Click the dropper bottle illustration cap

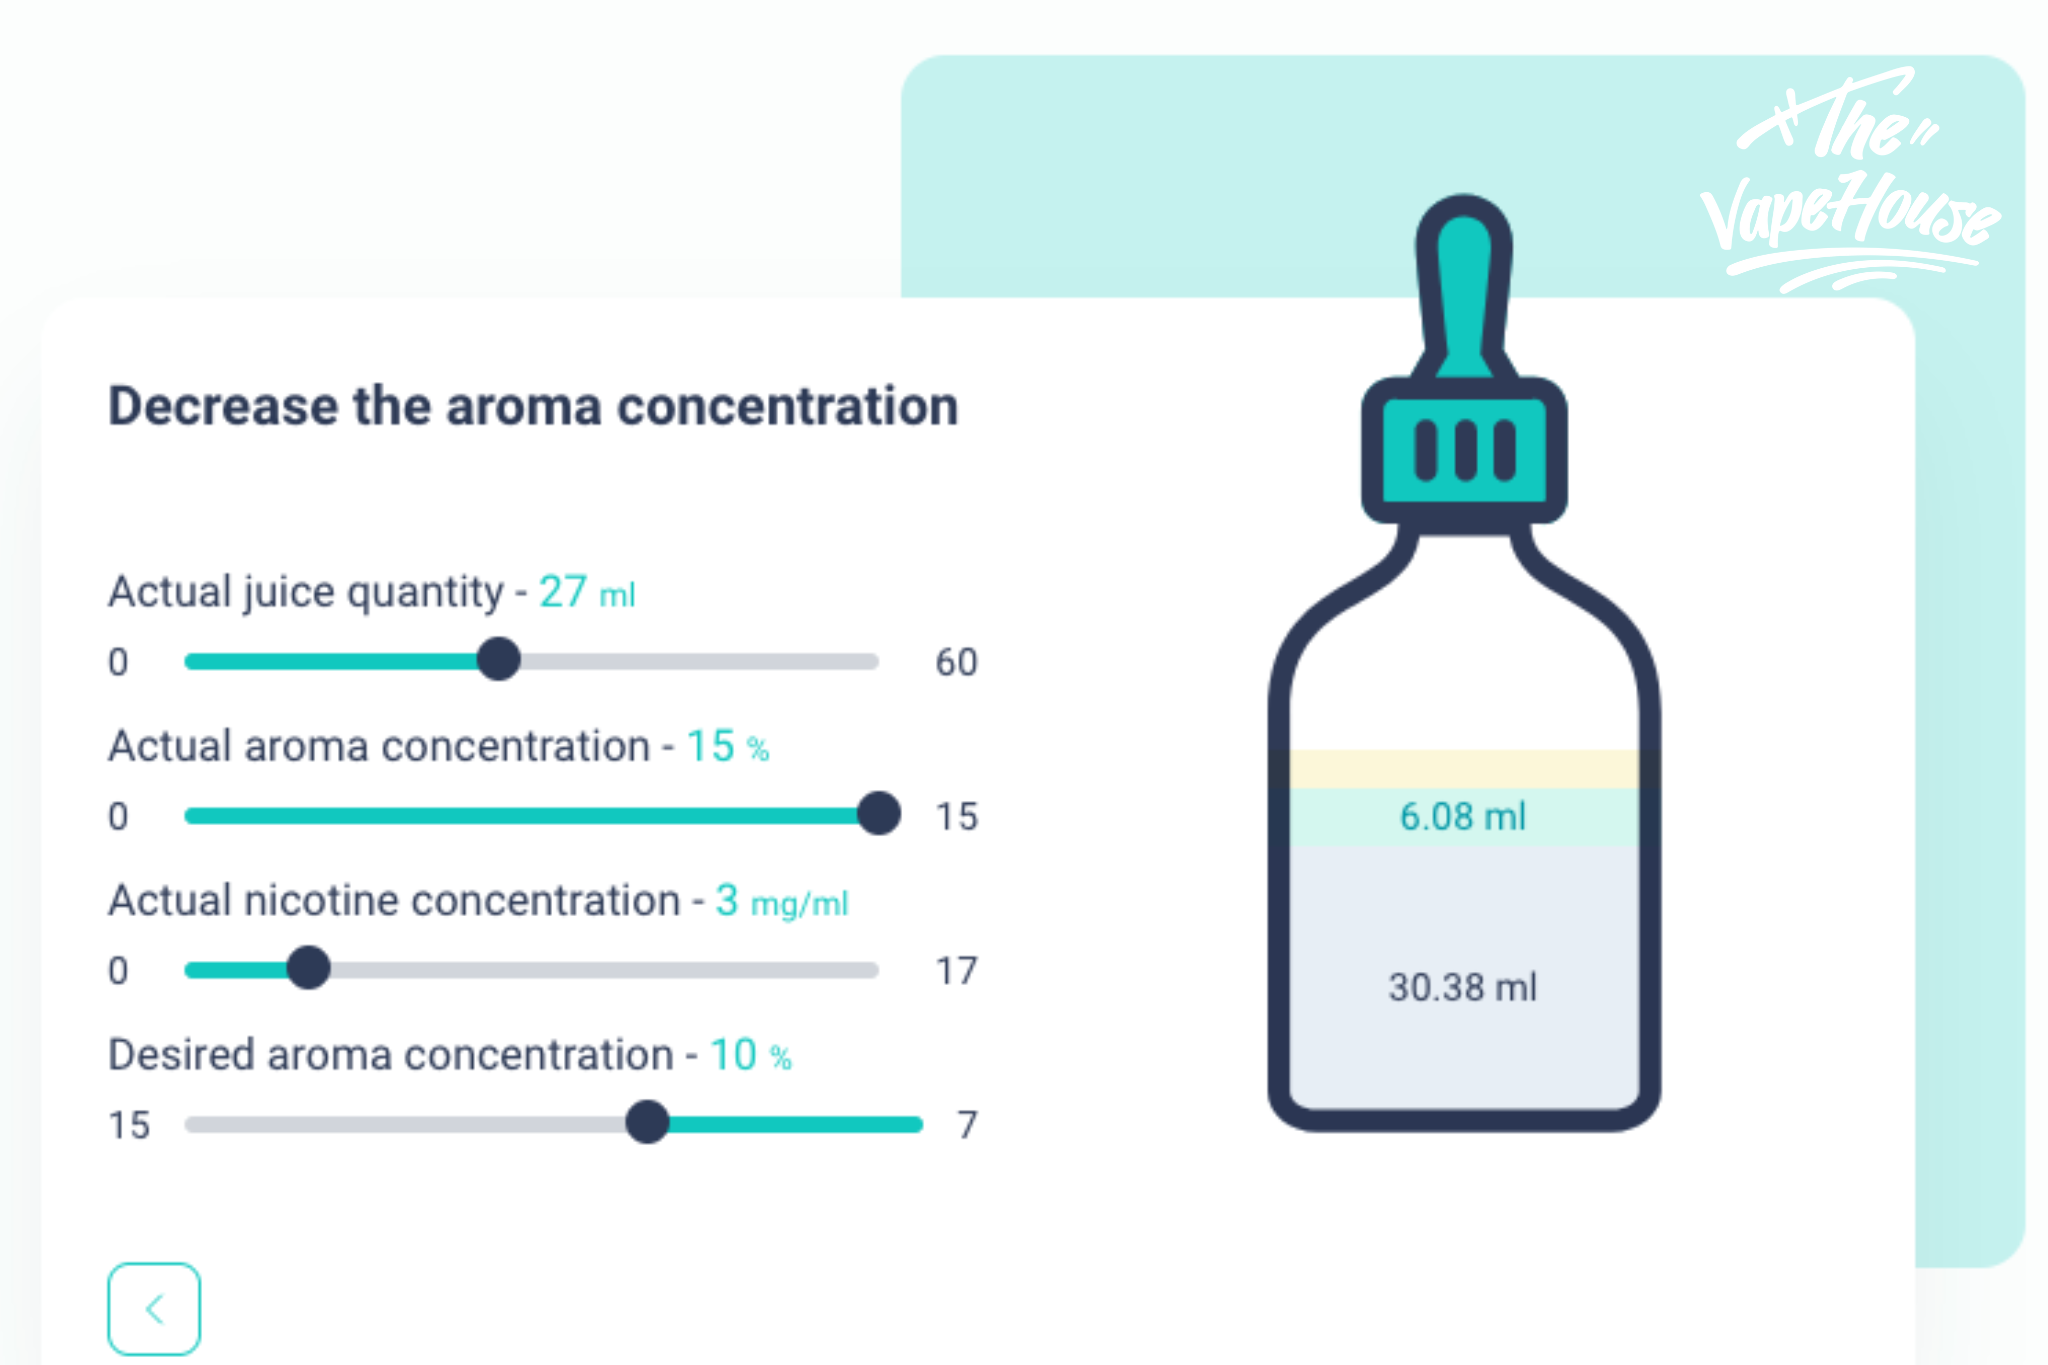1464,450
